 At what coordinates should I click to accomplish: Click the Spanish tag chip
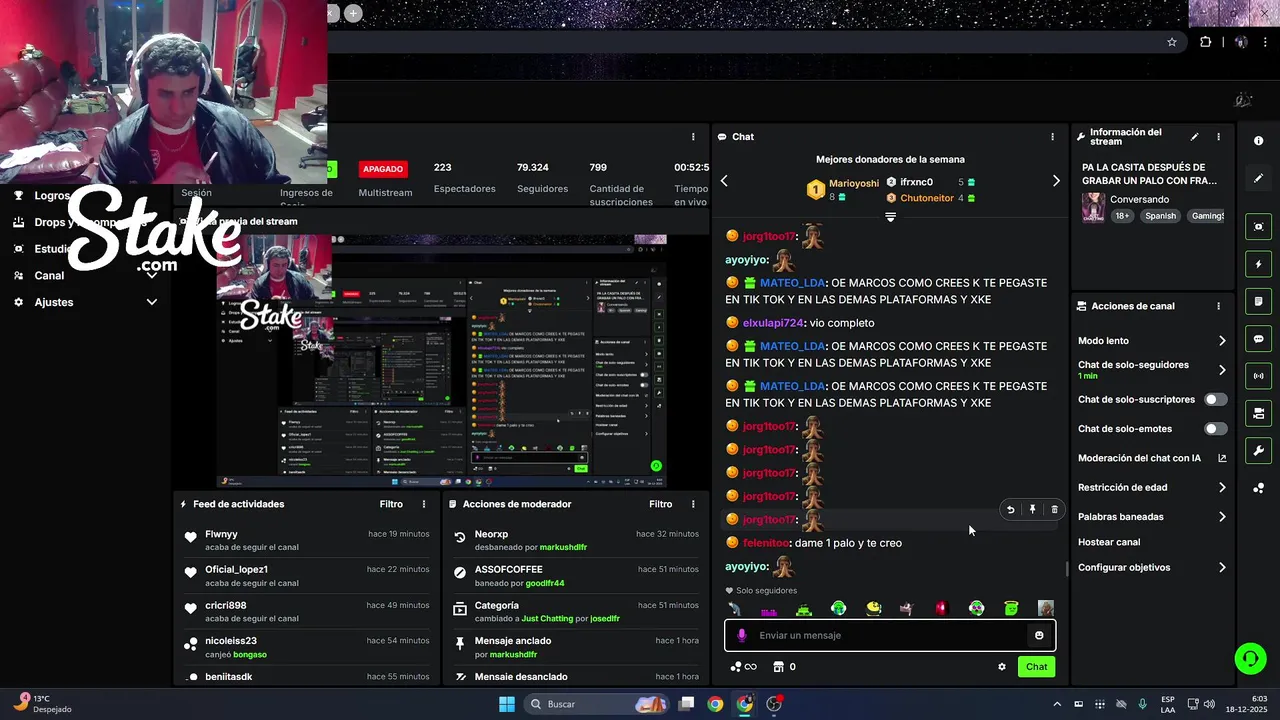click(x=1161, y=216)
